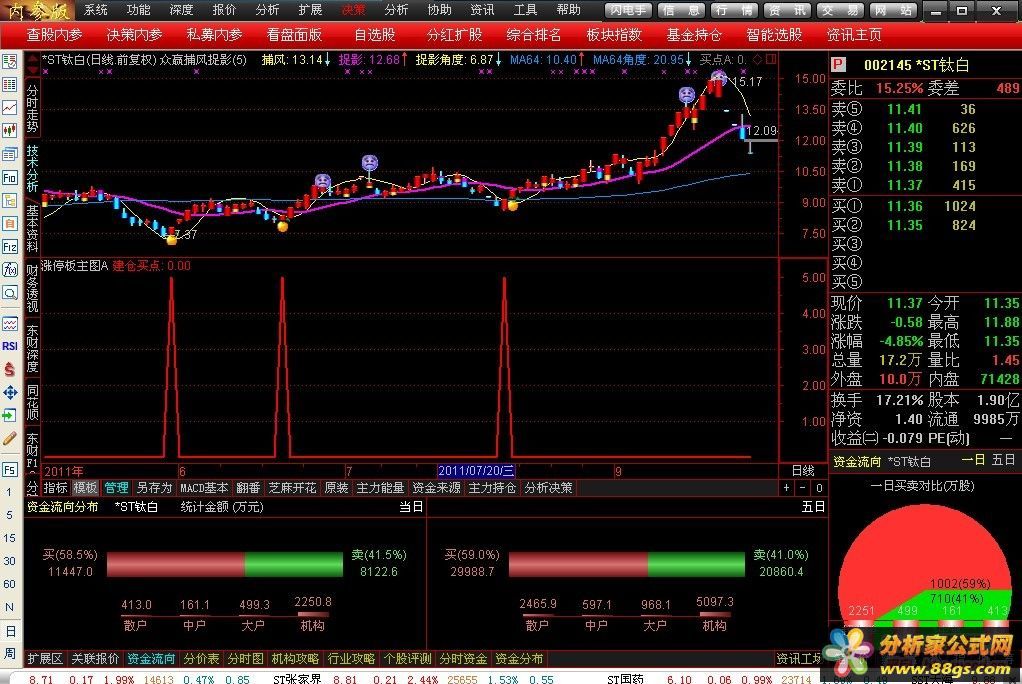The height and width of the screenshot is (684, 1022).
Task: Click the intraday line chart icon
Action: (10, 108)
